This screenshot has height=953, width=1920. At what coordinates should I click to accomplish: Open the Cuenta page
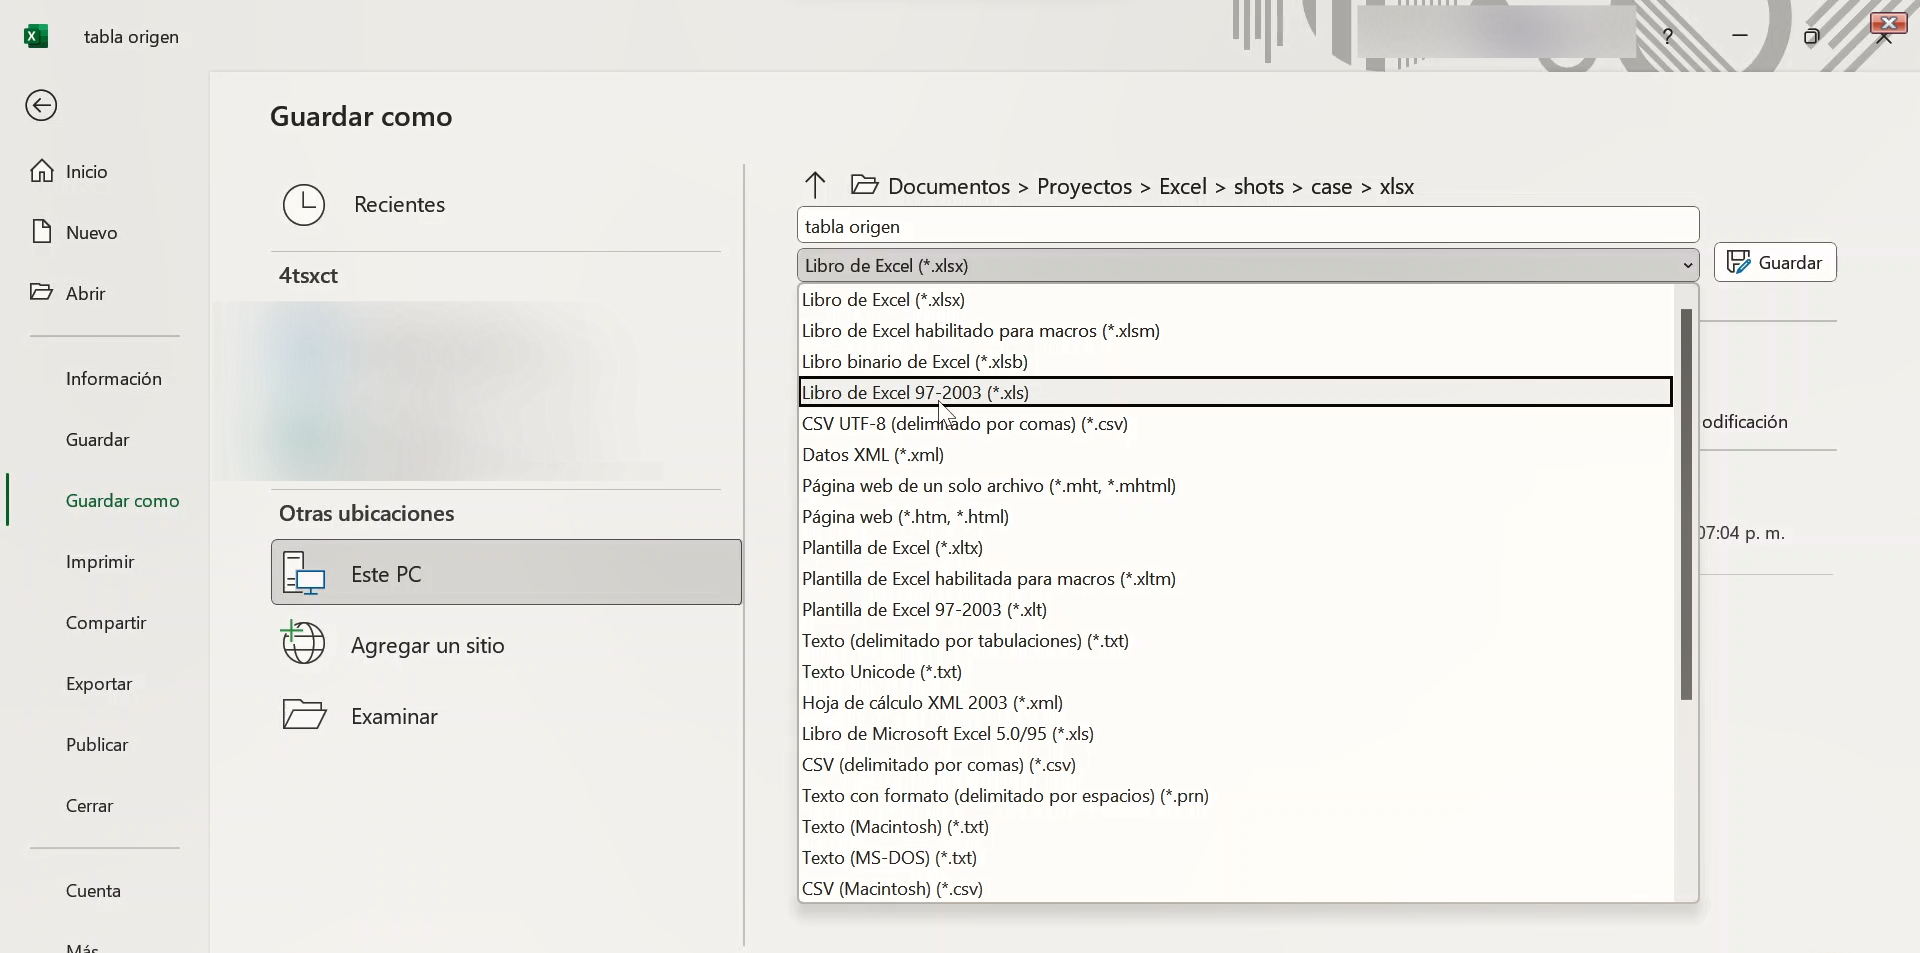tap(93, 890)
